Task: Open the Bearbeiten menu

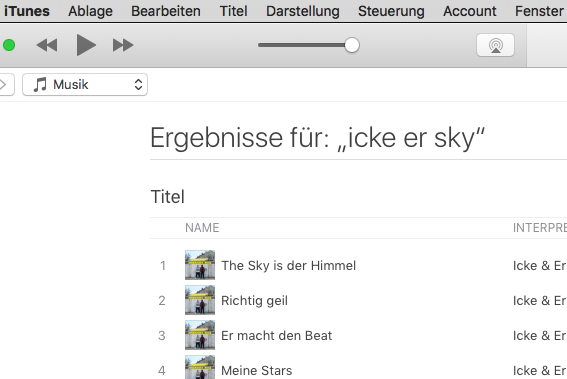Action: coord(166,11)
